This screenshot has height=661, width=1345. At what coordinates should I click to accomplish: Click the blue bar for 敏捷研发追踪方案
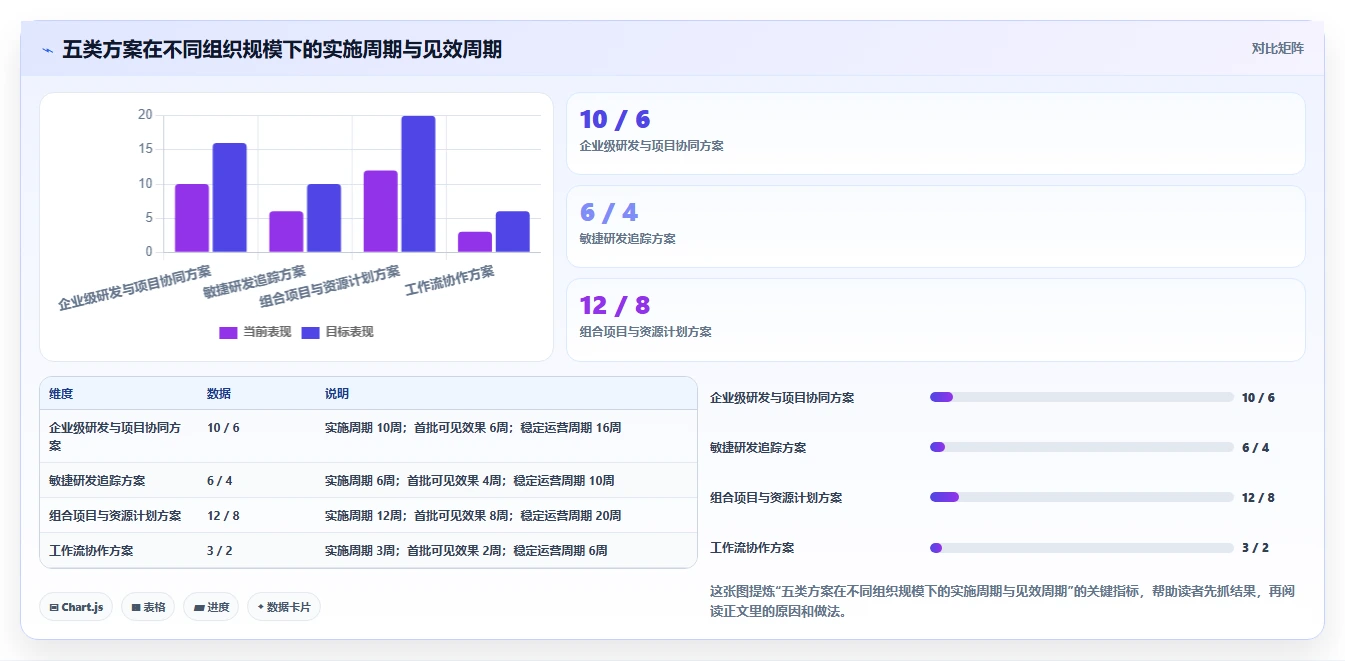click(324, 218)
